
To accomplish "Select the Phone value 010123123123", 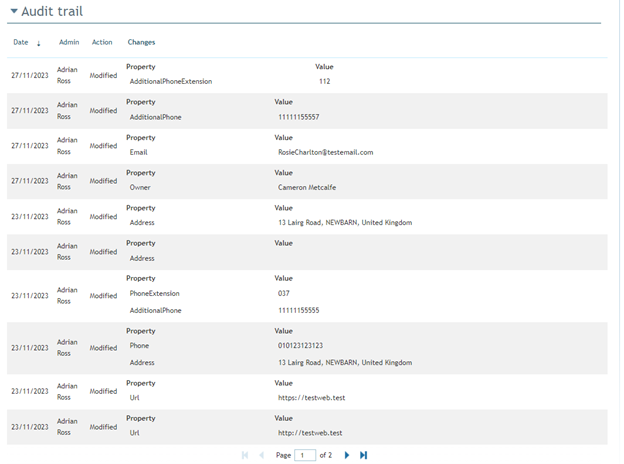I will click(300, 345).
